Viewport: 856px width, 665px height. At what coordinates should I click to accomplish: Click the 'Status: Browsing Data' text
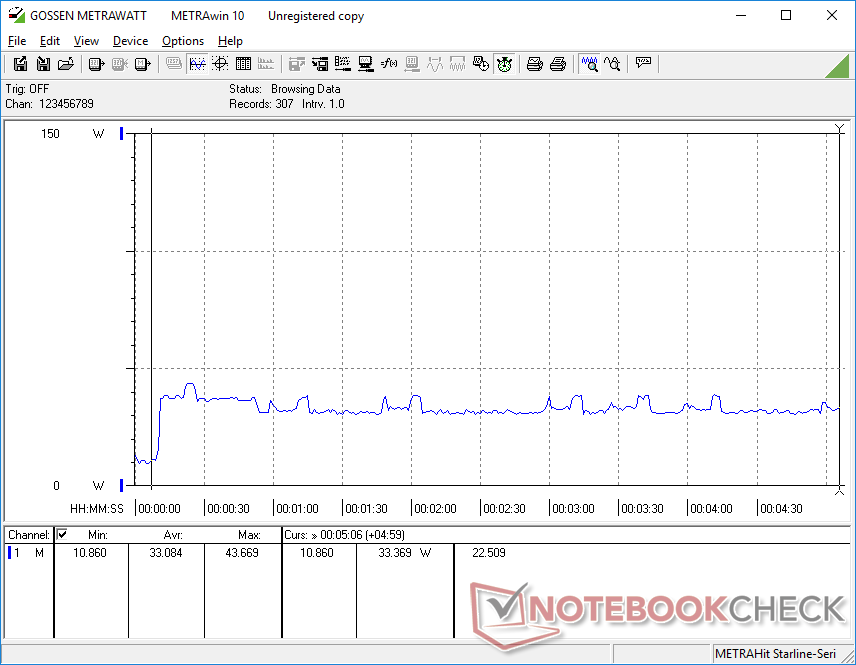pos(284,88)
